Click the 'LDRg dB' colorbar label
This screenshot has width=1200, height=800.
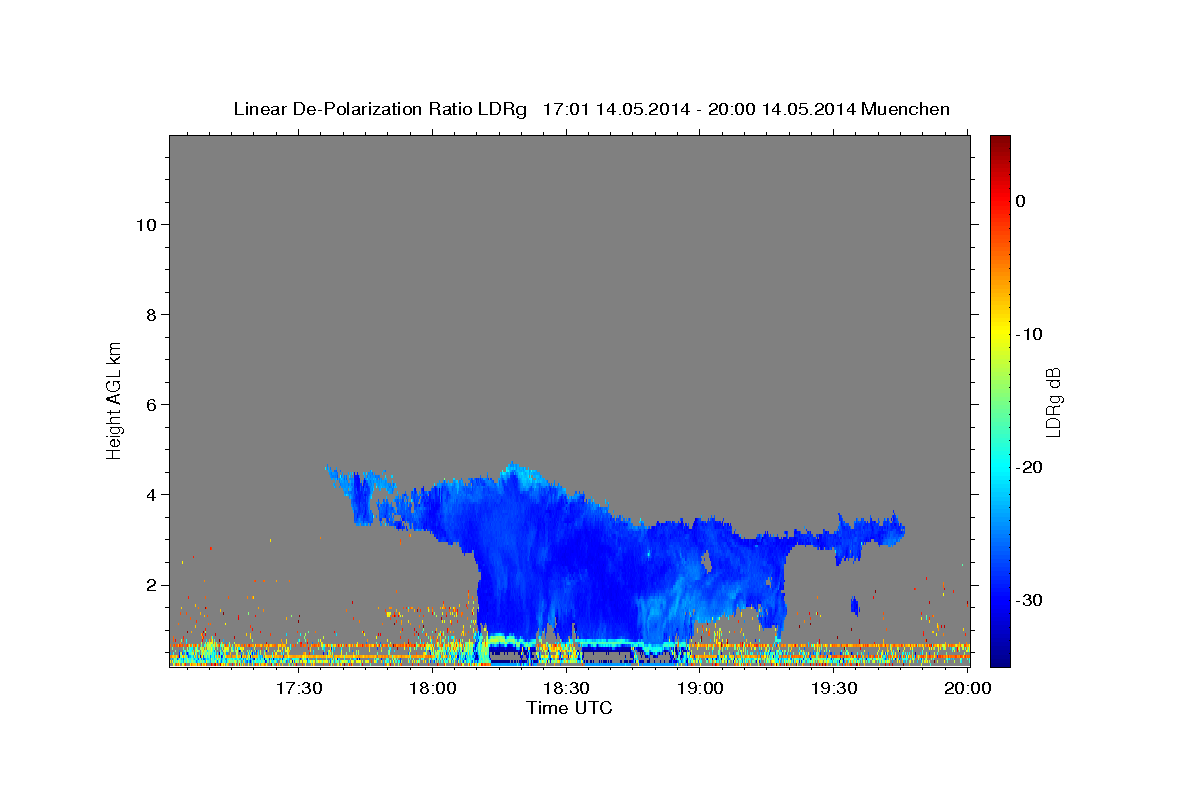[x=1053, y=402]
